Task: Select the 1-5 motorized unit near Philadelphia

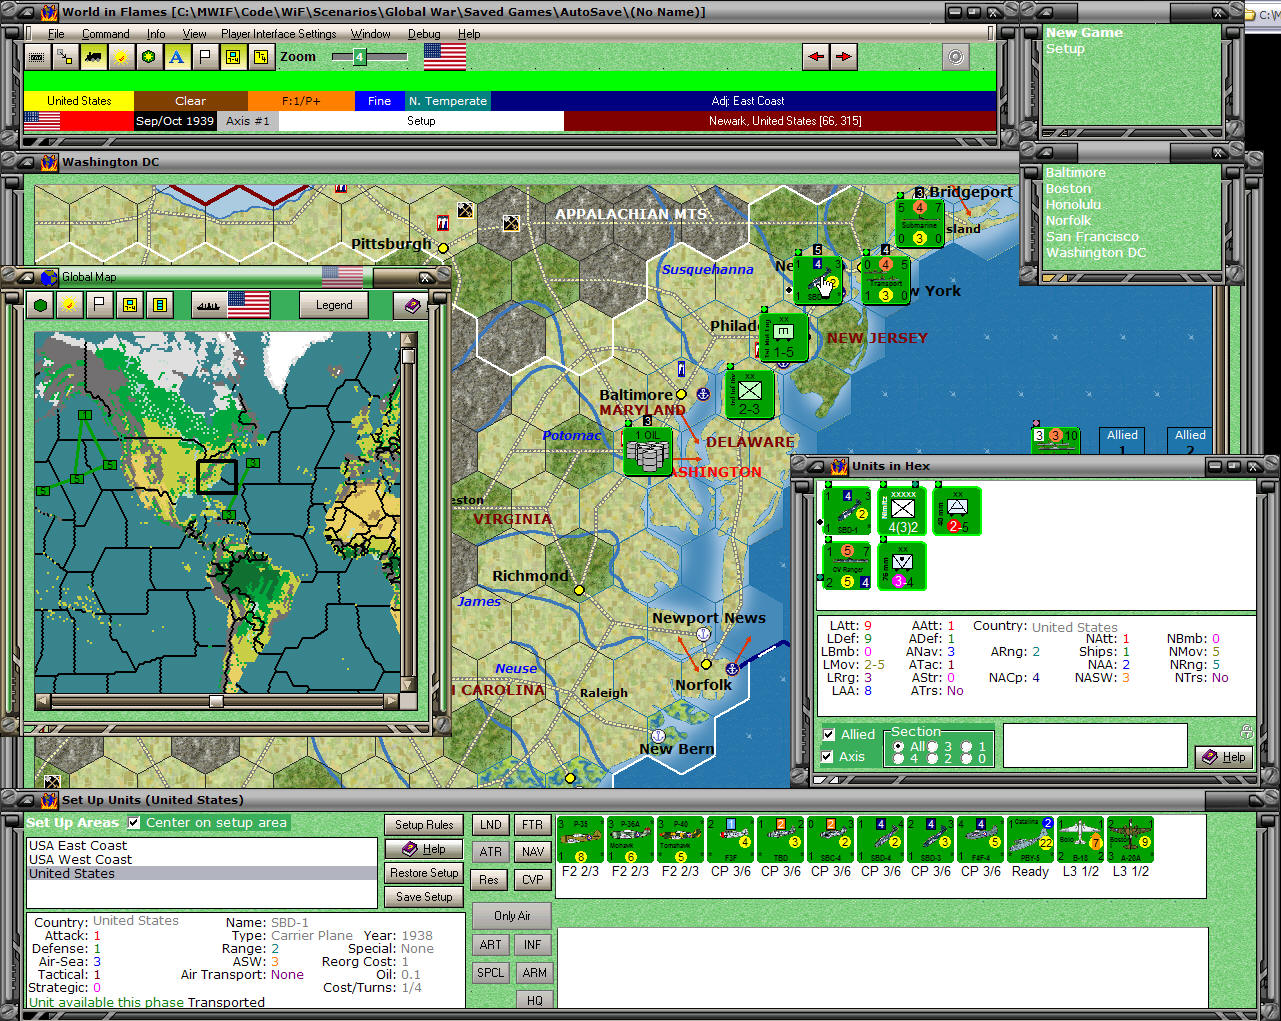Action: [783, 337]
